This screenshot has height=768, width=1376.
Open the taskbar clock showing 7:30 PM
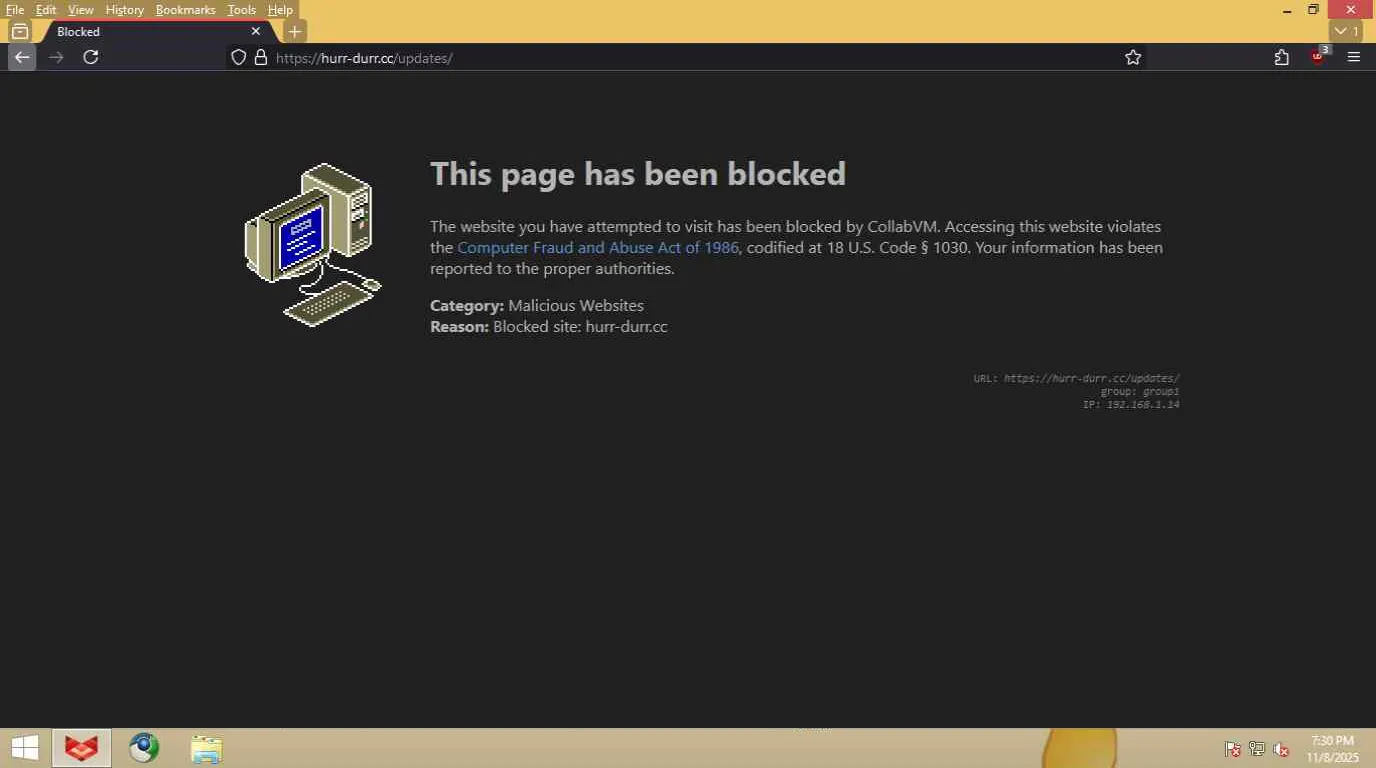coord(1333,749)
